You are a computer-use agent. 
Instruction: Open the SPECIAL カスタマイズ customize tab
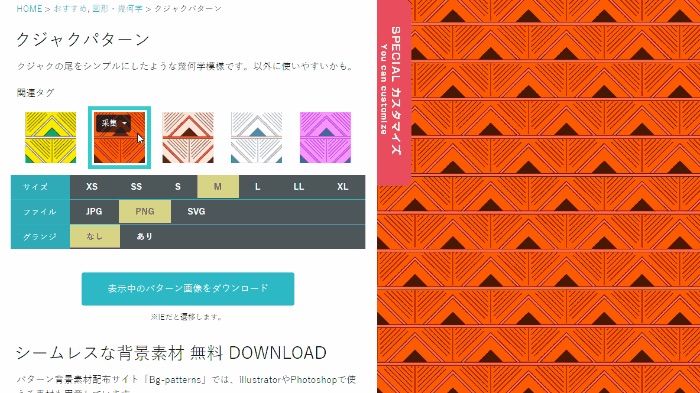pos(394,92)
